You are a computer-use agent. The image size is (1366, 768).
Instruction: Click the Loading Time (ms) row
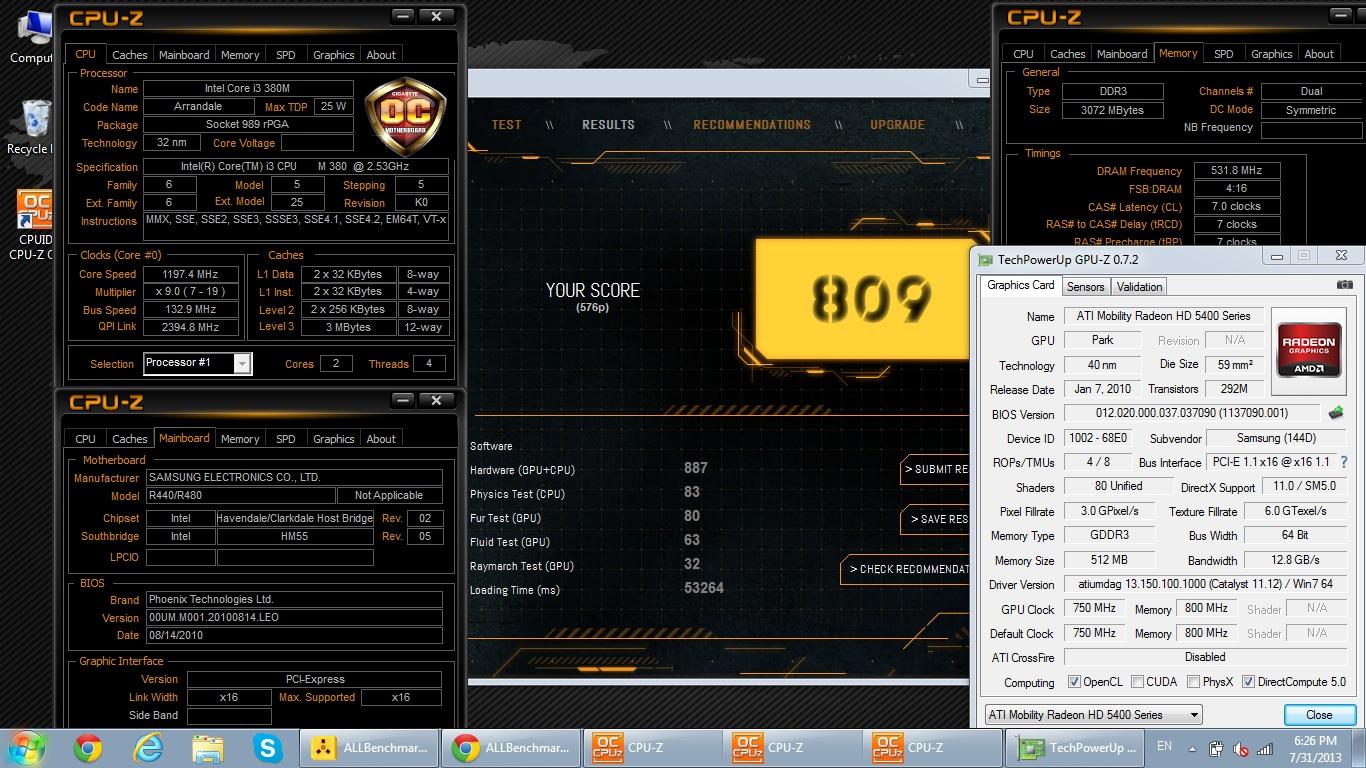(597, 589)
